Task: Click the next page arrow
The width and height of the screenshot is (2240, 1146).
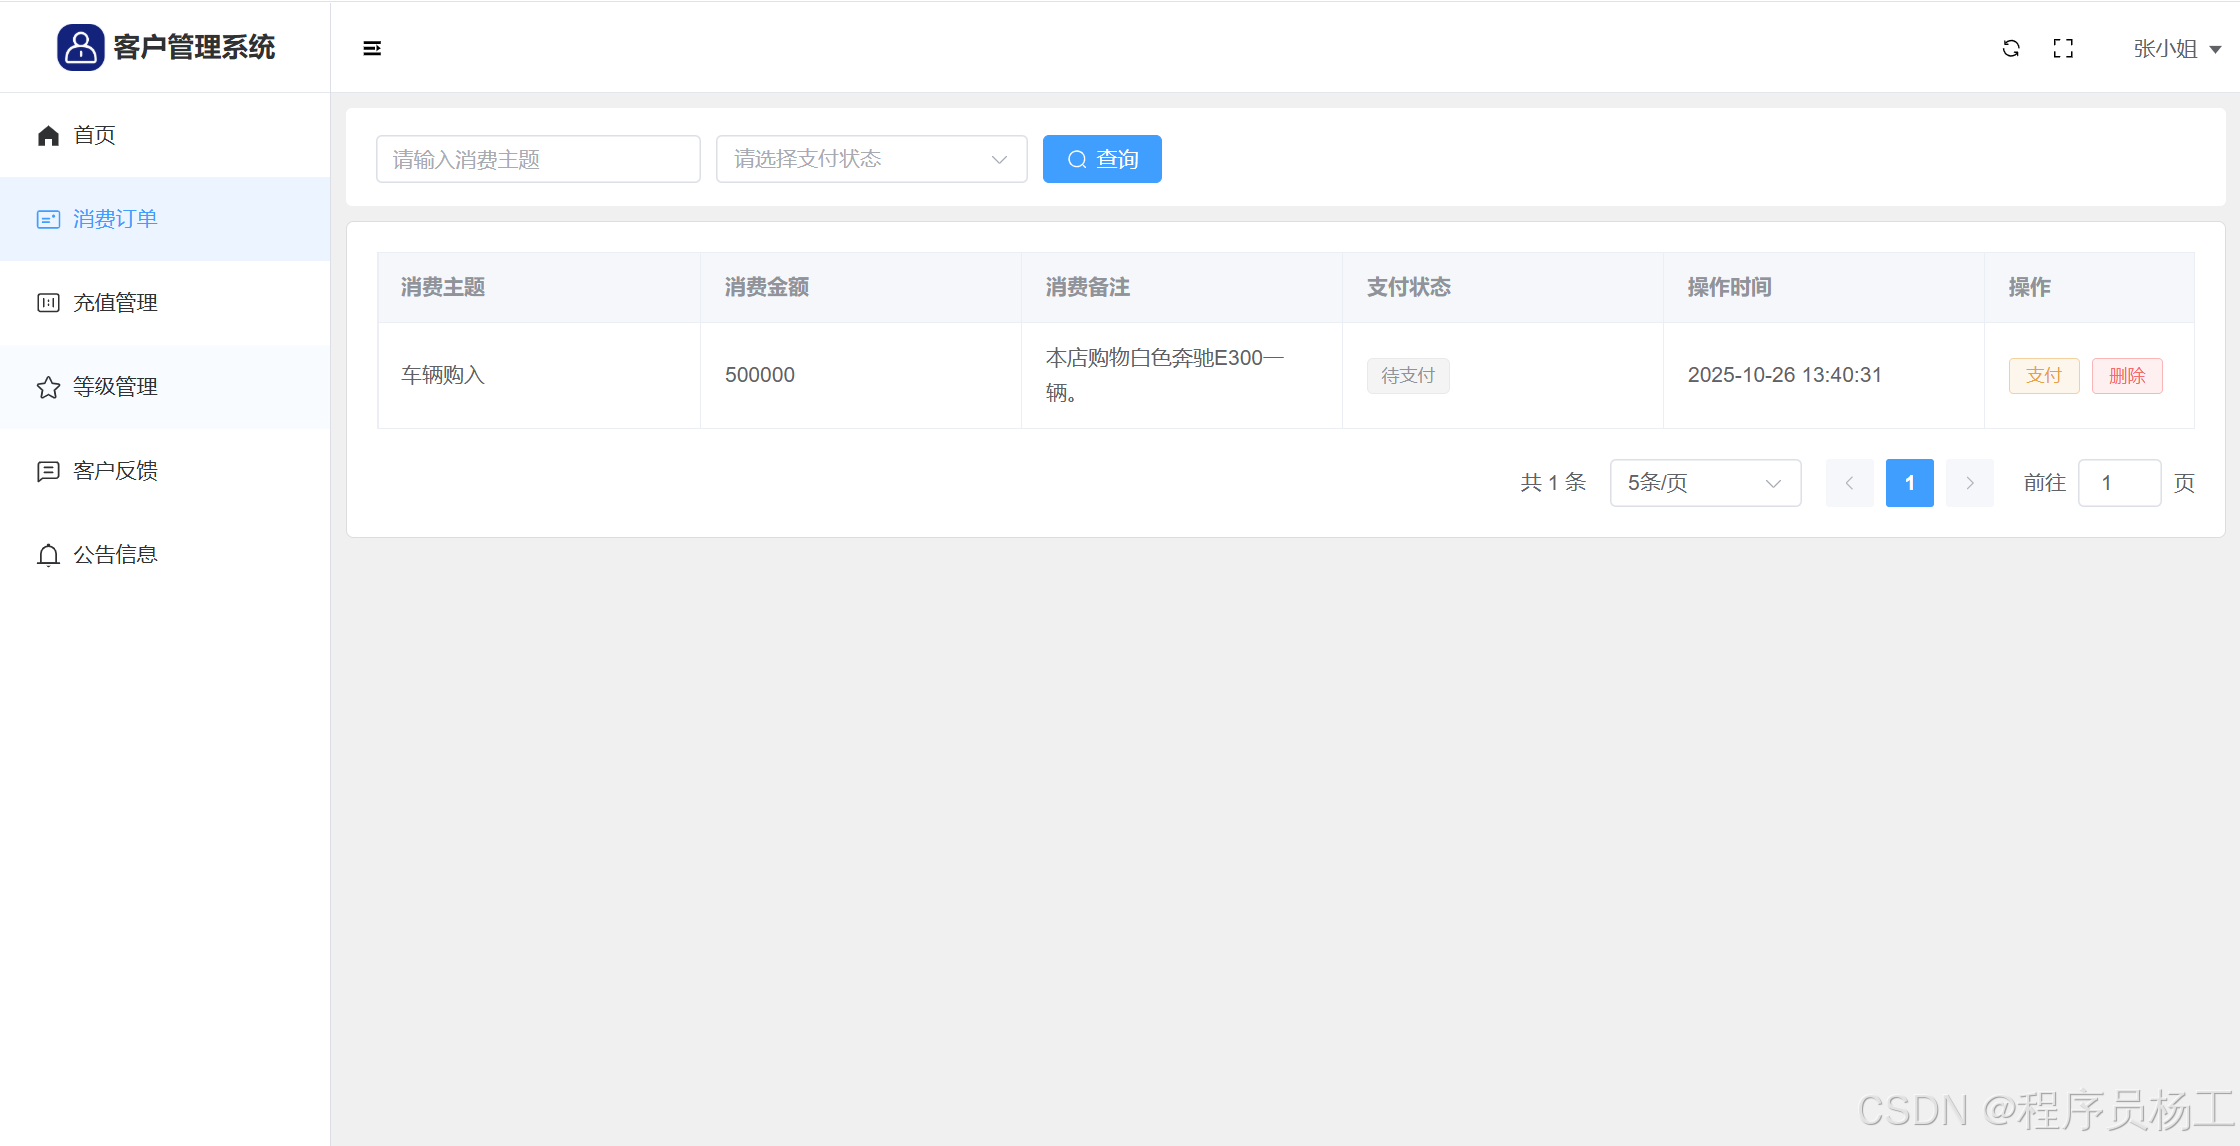Action: [x=1969, y=483]
